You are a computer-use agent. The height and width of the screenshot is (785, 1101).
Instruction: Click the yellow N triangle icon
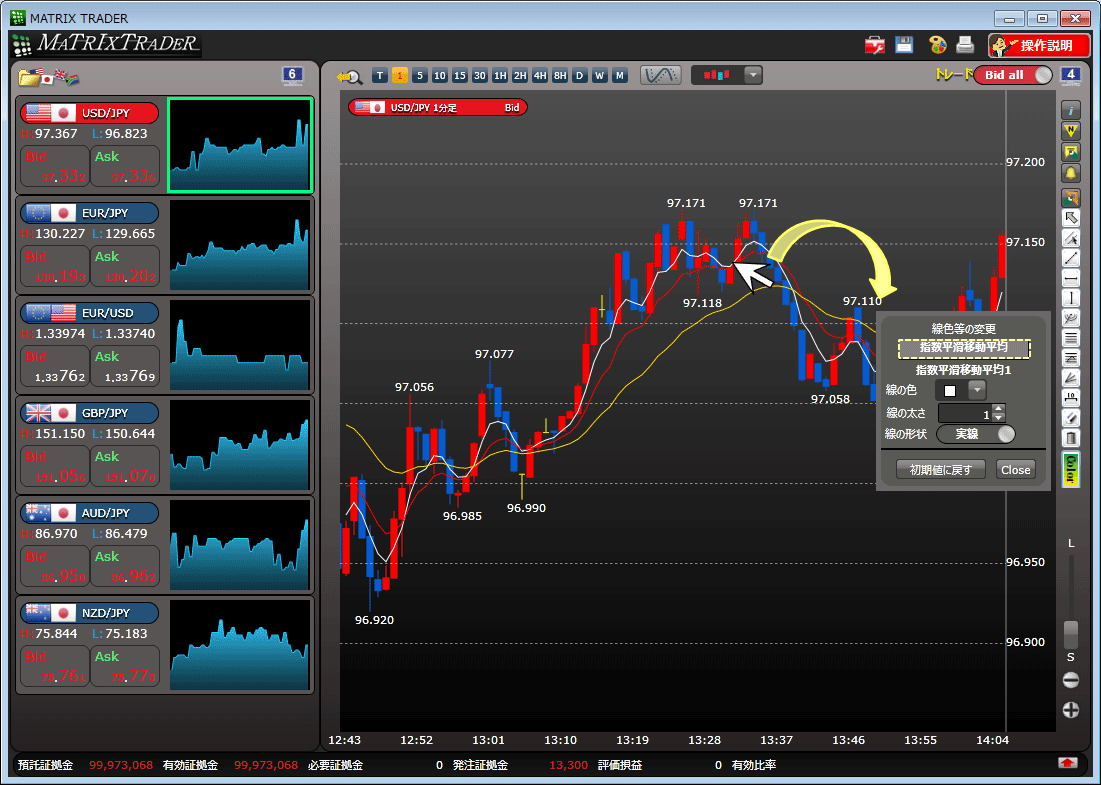tap(1070, 131)
